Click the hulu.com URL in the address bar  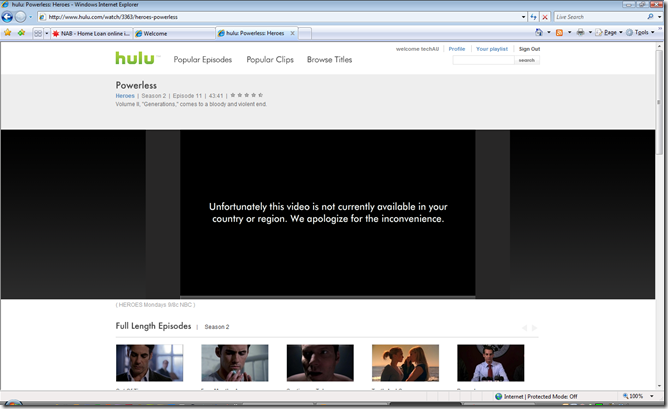113,17
